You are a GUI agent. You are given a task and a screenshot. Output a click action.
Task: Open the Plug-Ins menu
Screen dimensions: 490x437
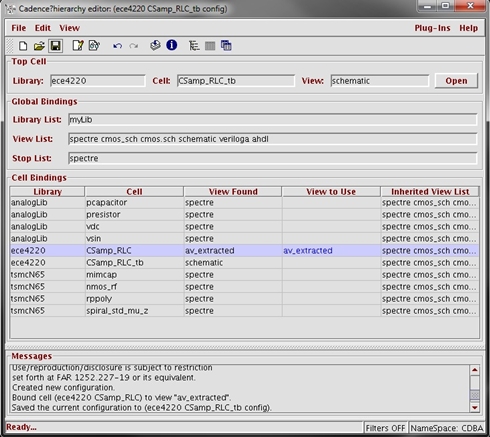pyautogui.click(x=432, y=28)
